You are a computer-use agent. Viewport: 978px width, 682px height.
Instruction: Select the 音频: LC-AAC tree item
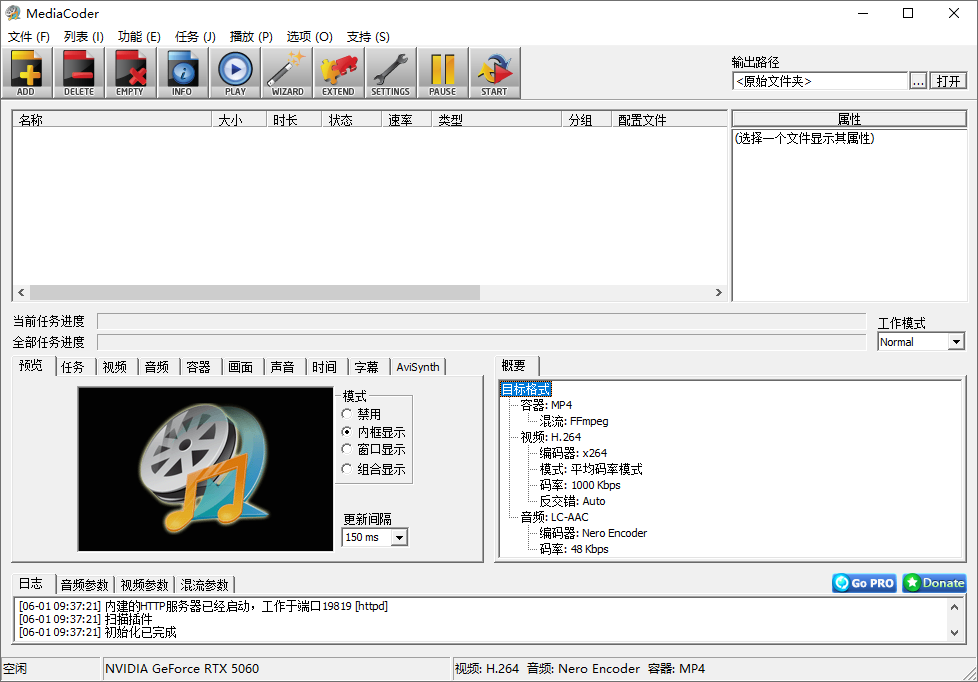[554, 517]
